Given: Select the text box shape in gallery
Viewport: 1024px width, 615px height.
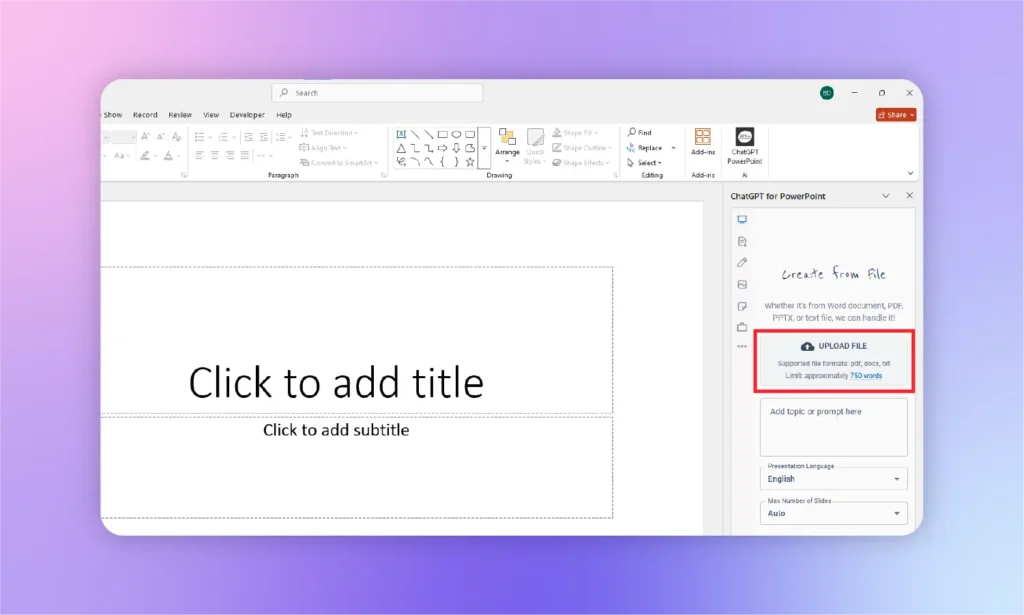Looking at the screenshot, I should [x=401, y=134].
